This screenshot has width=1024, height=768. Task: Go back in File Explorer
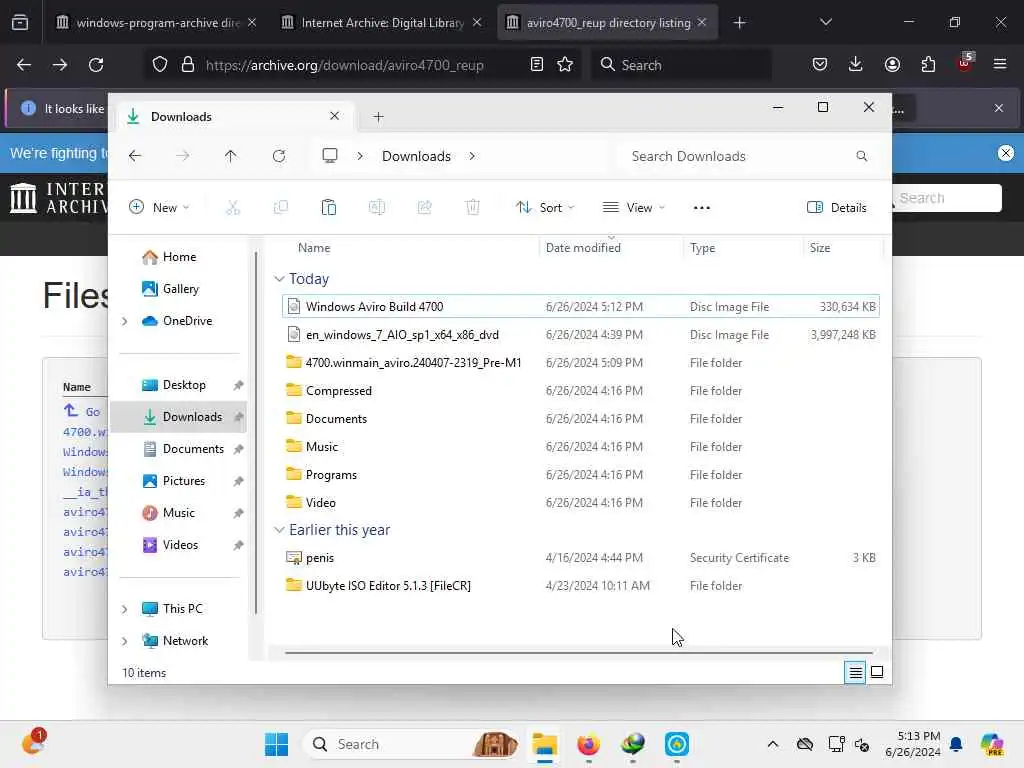click(135, 156)
